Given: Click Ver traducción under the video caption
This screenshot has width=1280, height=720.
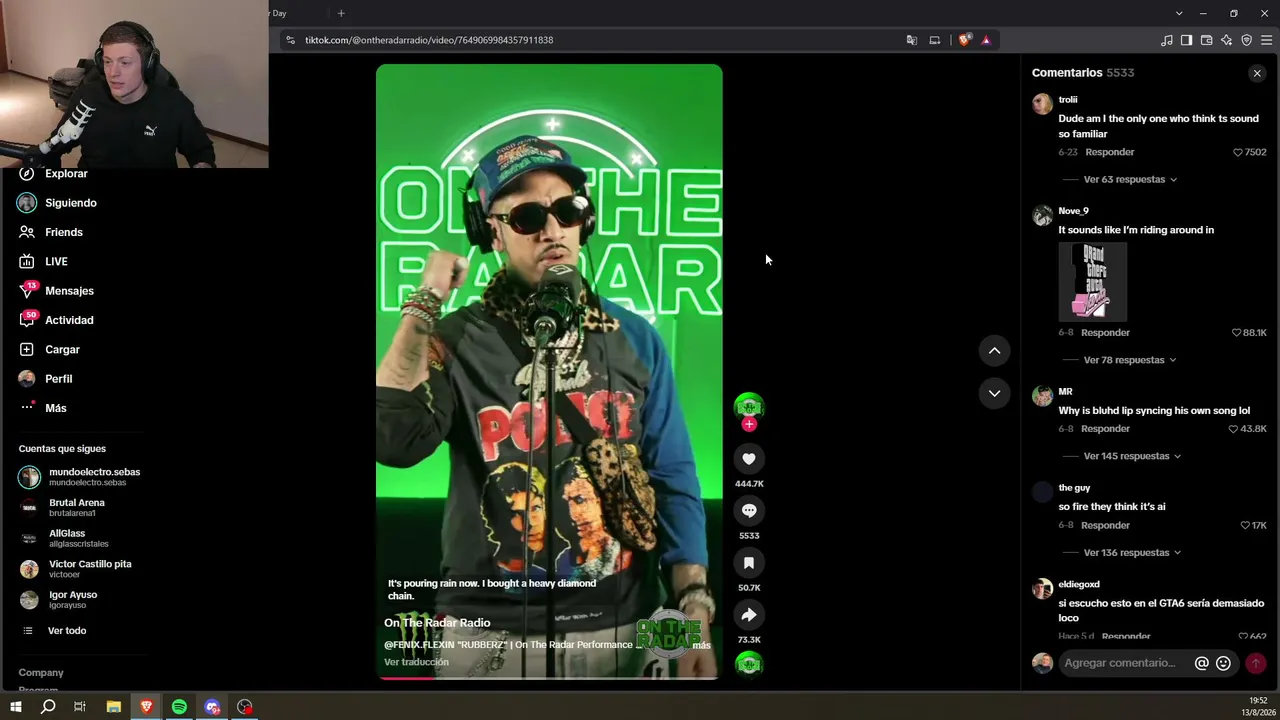Looking at the screenshot, I should 416,662.
